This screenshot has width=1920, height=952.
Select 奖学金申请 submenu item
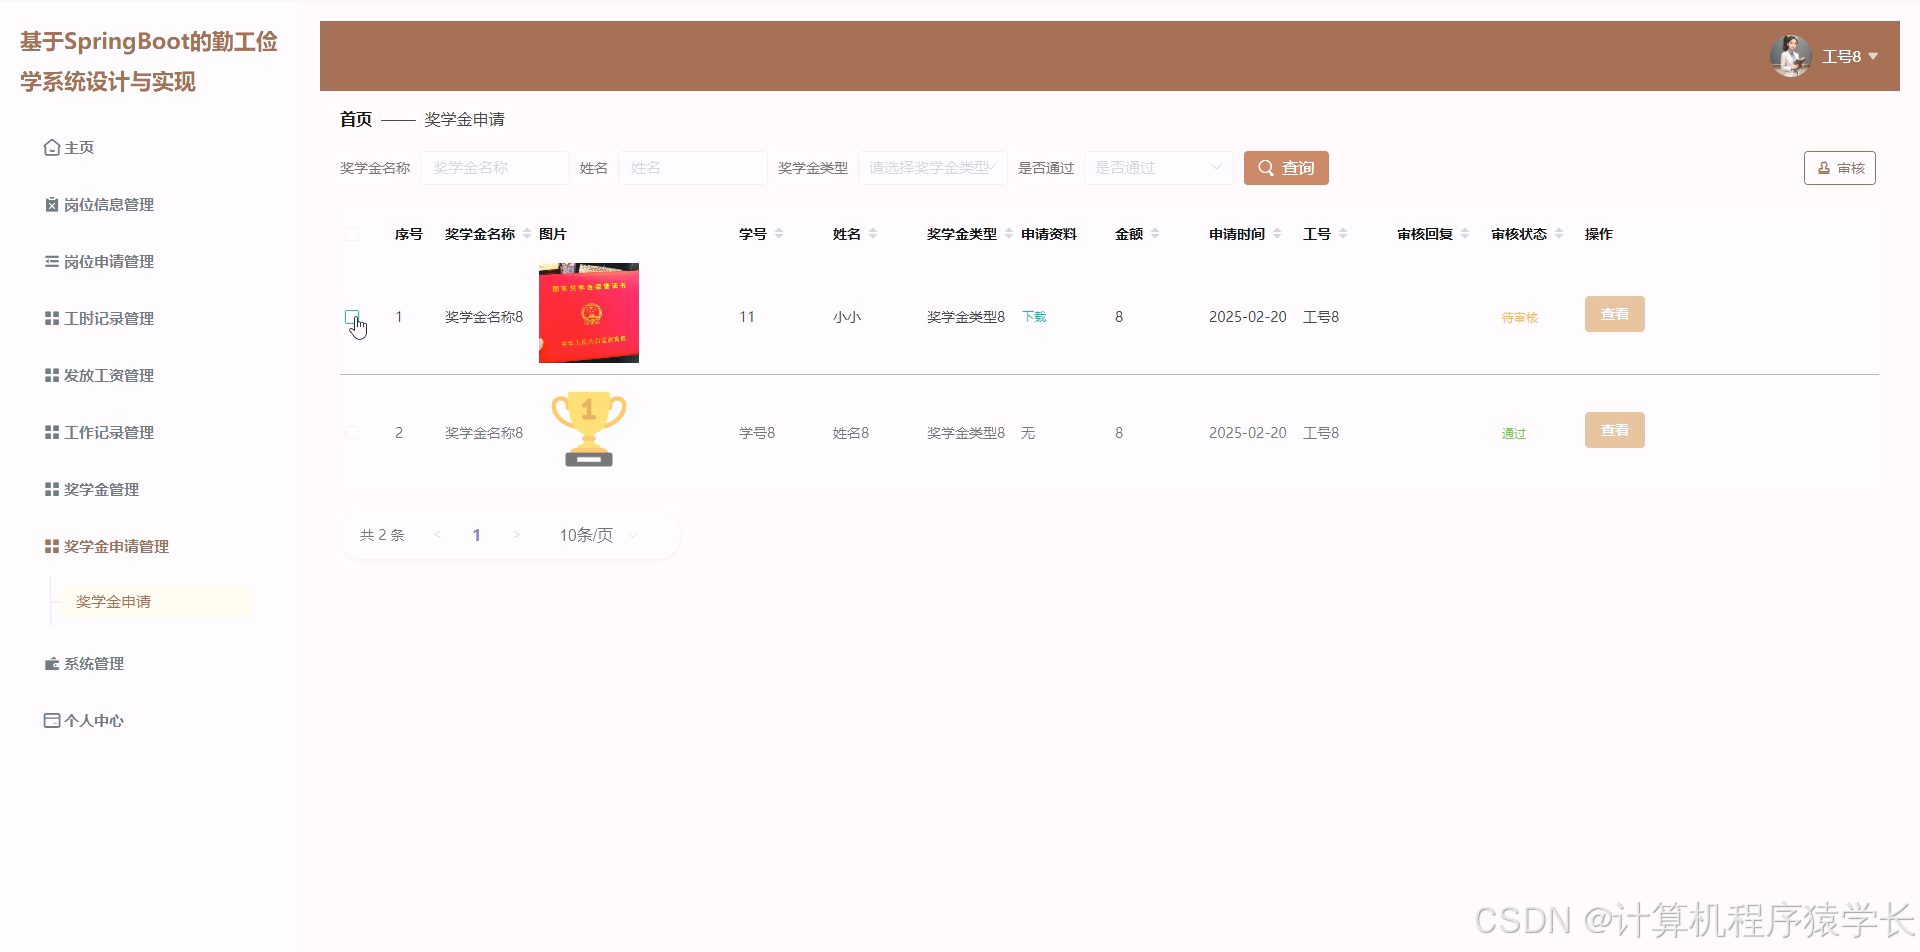(155, 602)
